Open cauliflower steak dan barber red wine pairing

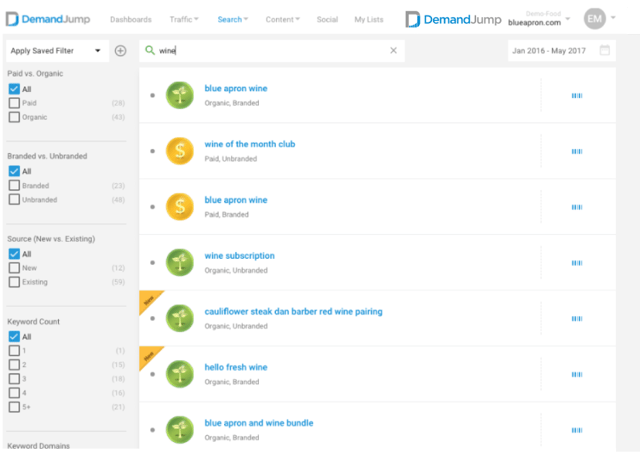tap(293, 312)
